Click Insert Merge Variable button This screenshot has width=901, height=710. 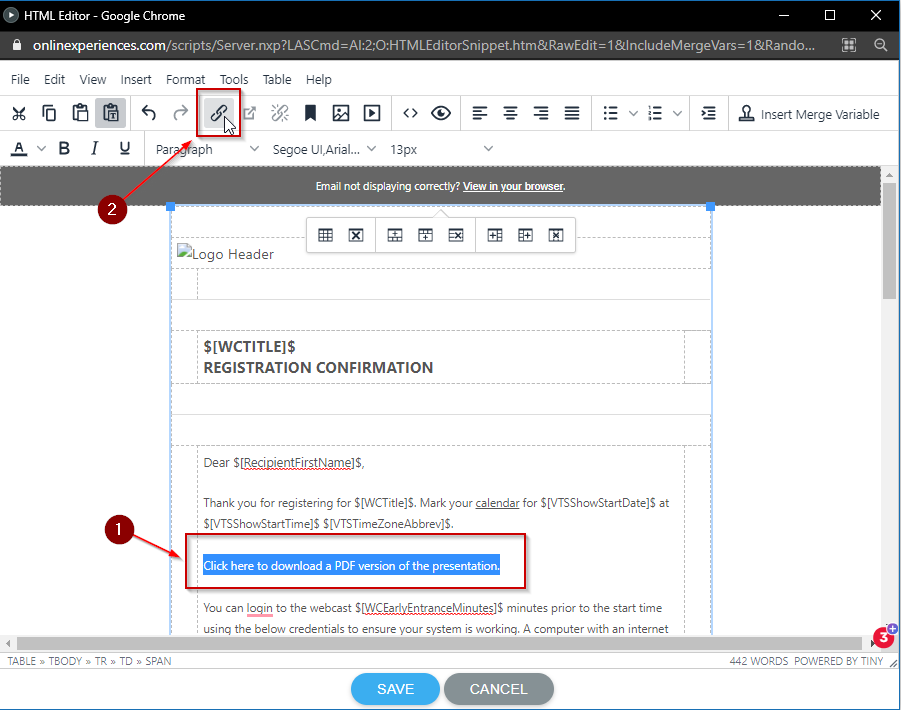click(x=808, y=114)
